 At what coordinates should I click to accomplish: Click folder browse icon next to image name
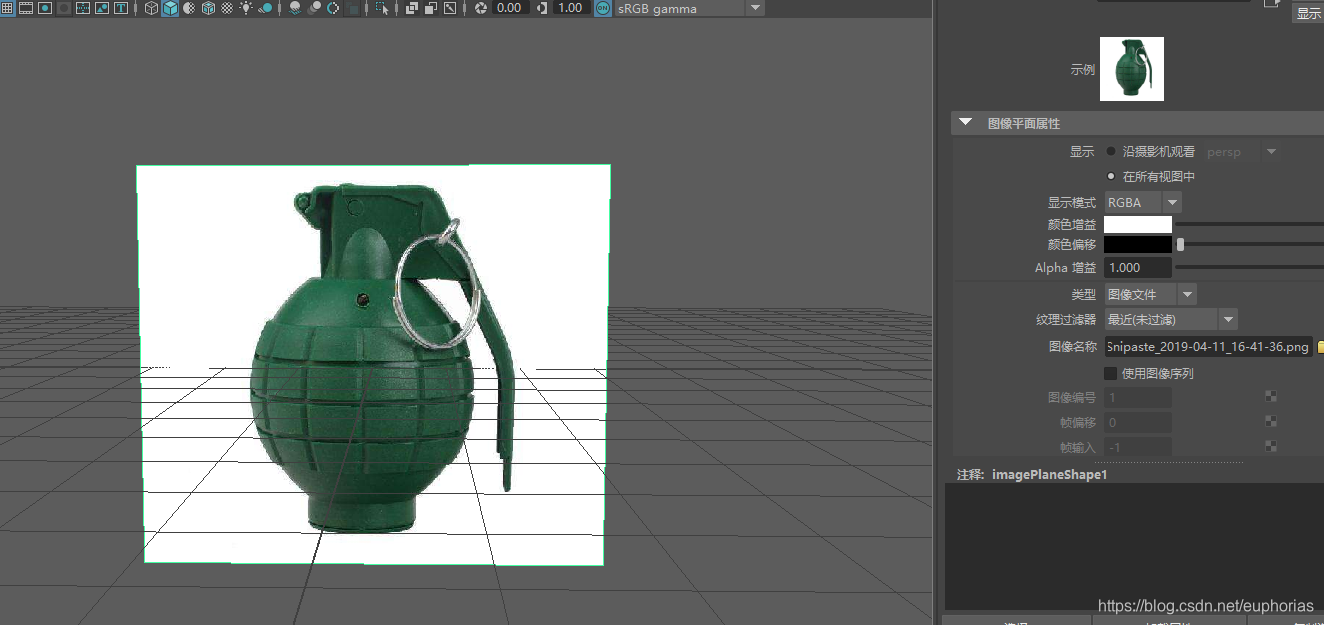click(1320, 347)
